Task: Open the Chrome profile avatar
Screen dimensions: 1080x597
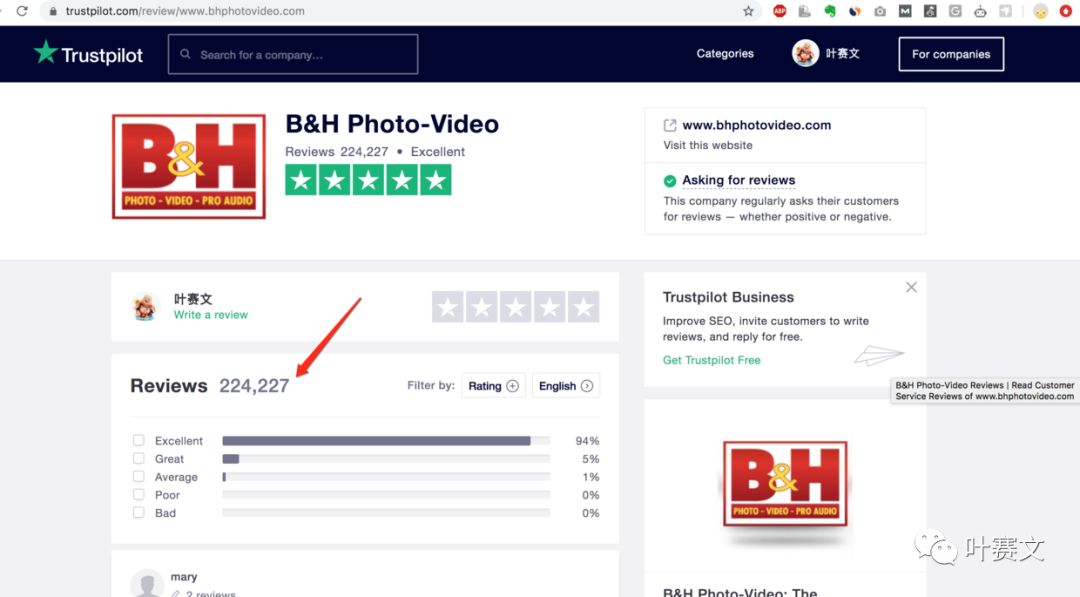Action: pyautogui.click(x=1041, y=11)
